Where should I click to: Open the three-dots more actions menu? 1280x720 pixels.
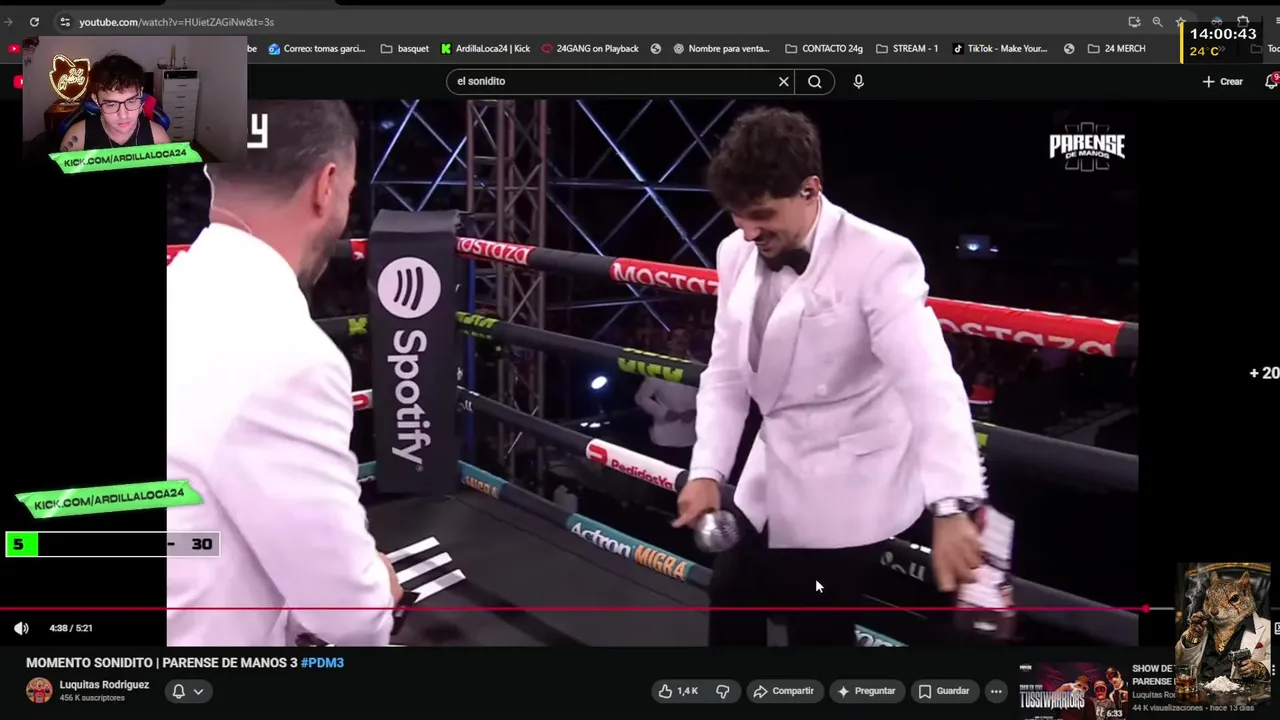pyautogui.click(x=996, y=691)
